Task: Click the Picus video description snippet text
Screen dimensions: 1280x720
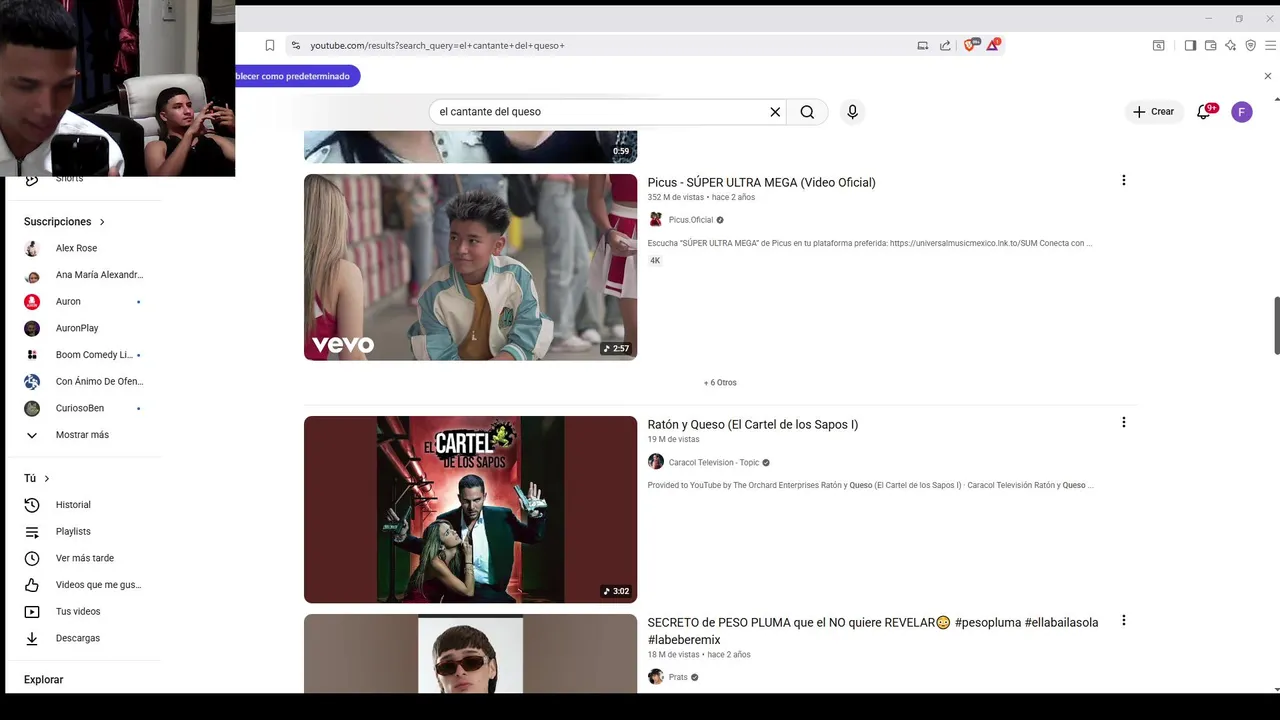Action: click(x=870, y=243)
